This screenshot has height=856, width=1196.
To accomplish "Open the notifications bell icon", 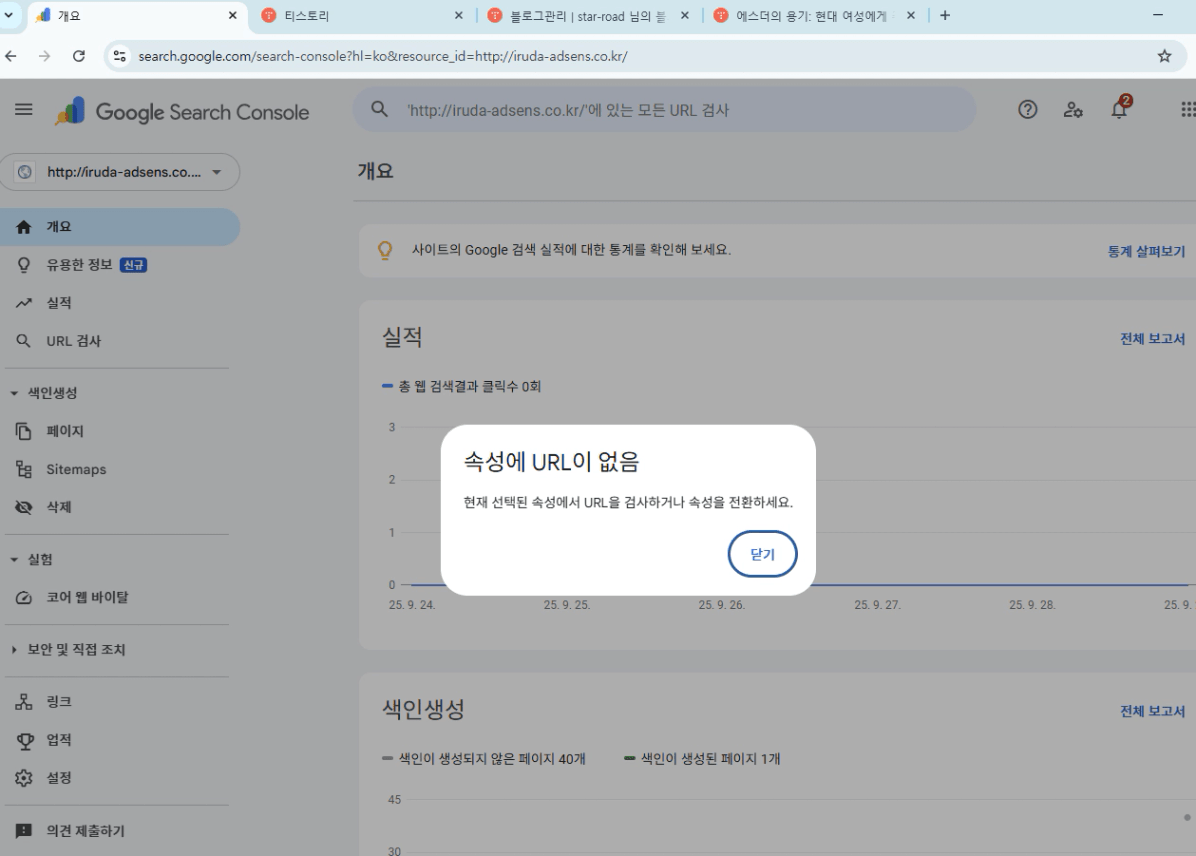I will [x=1120, y=110].
